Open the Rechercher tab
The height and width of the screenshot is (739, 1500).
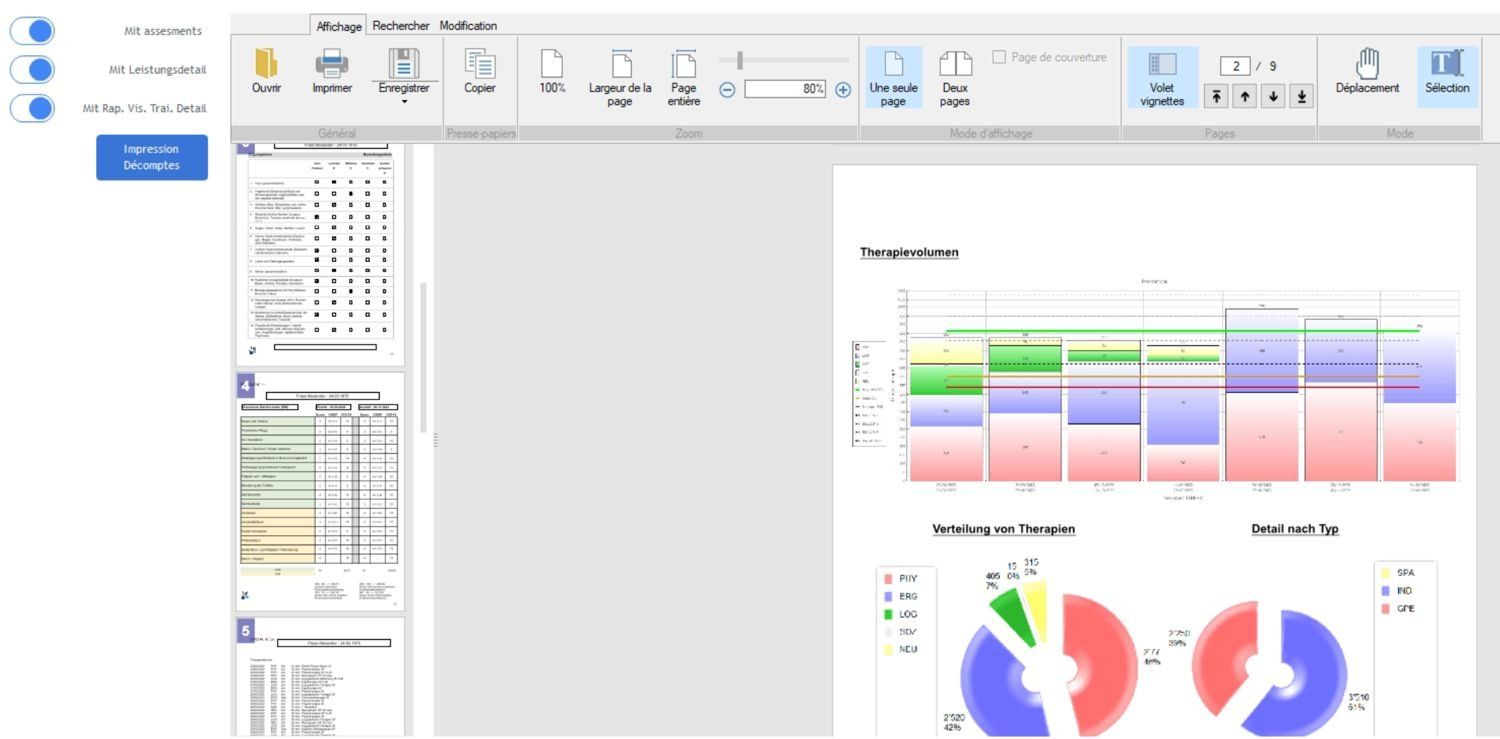pos(401,26)
